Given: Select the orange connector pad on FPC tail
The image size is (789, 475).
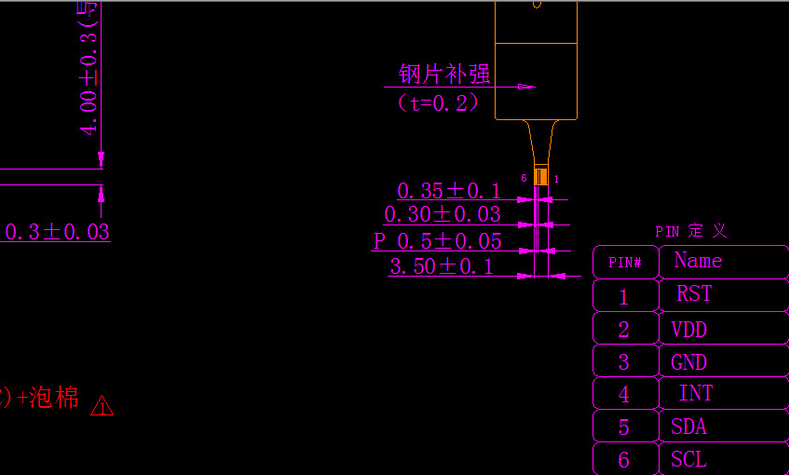Looking at the screenshot, I should pyautogui.click(x=541, y=177).
